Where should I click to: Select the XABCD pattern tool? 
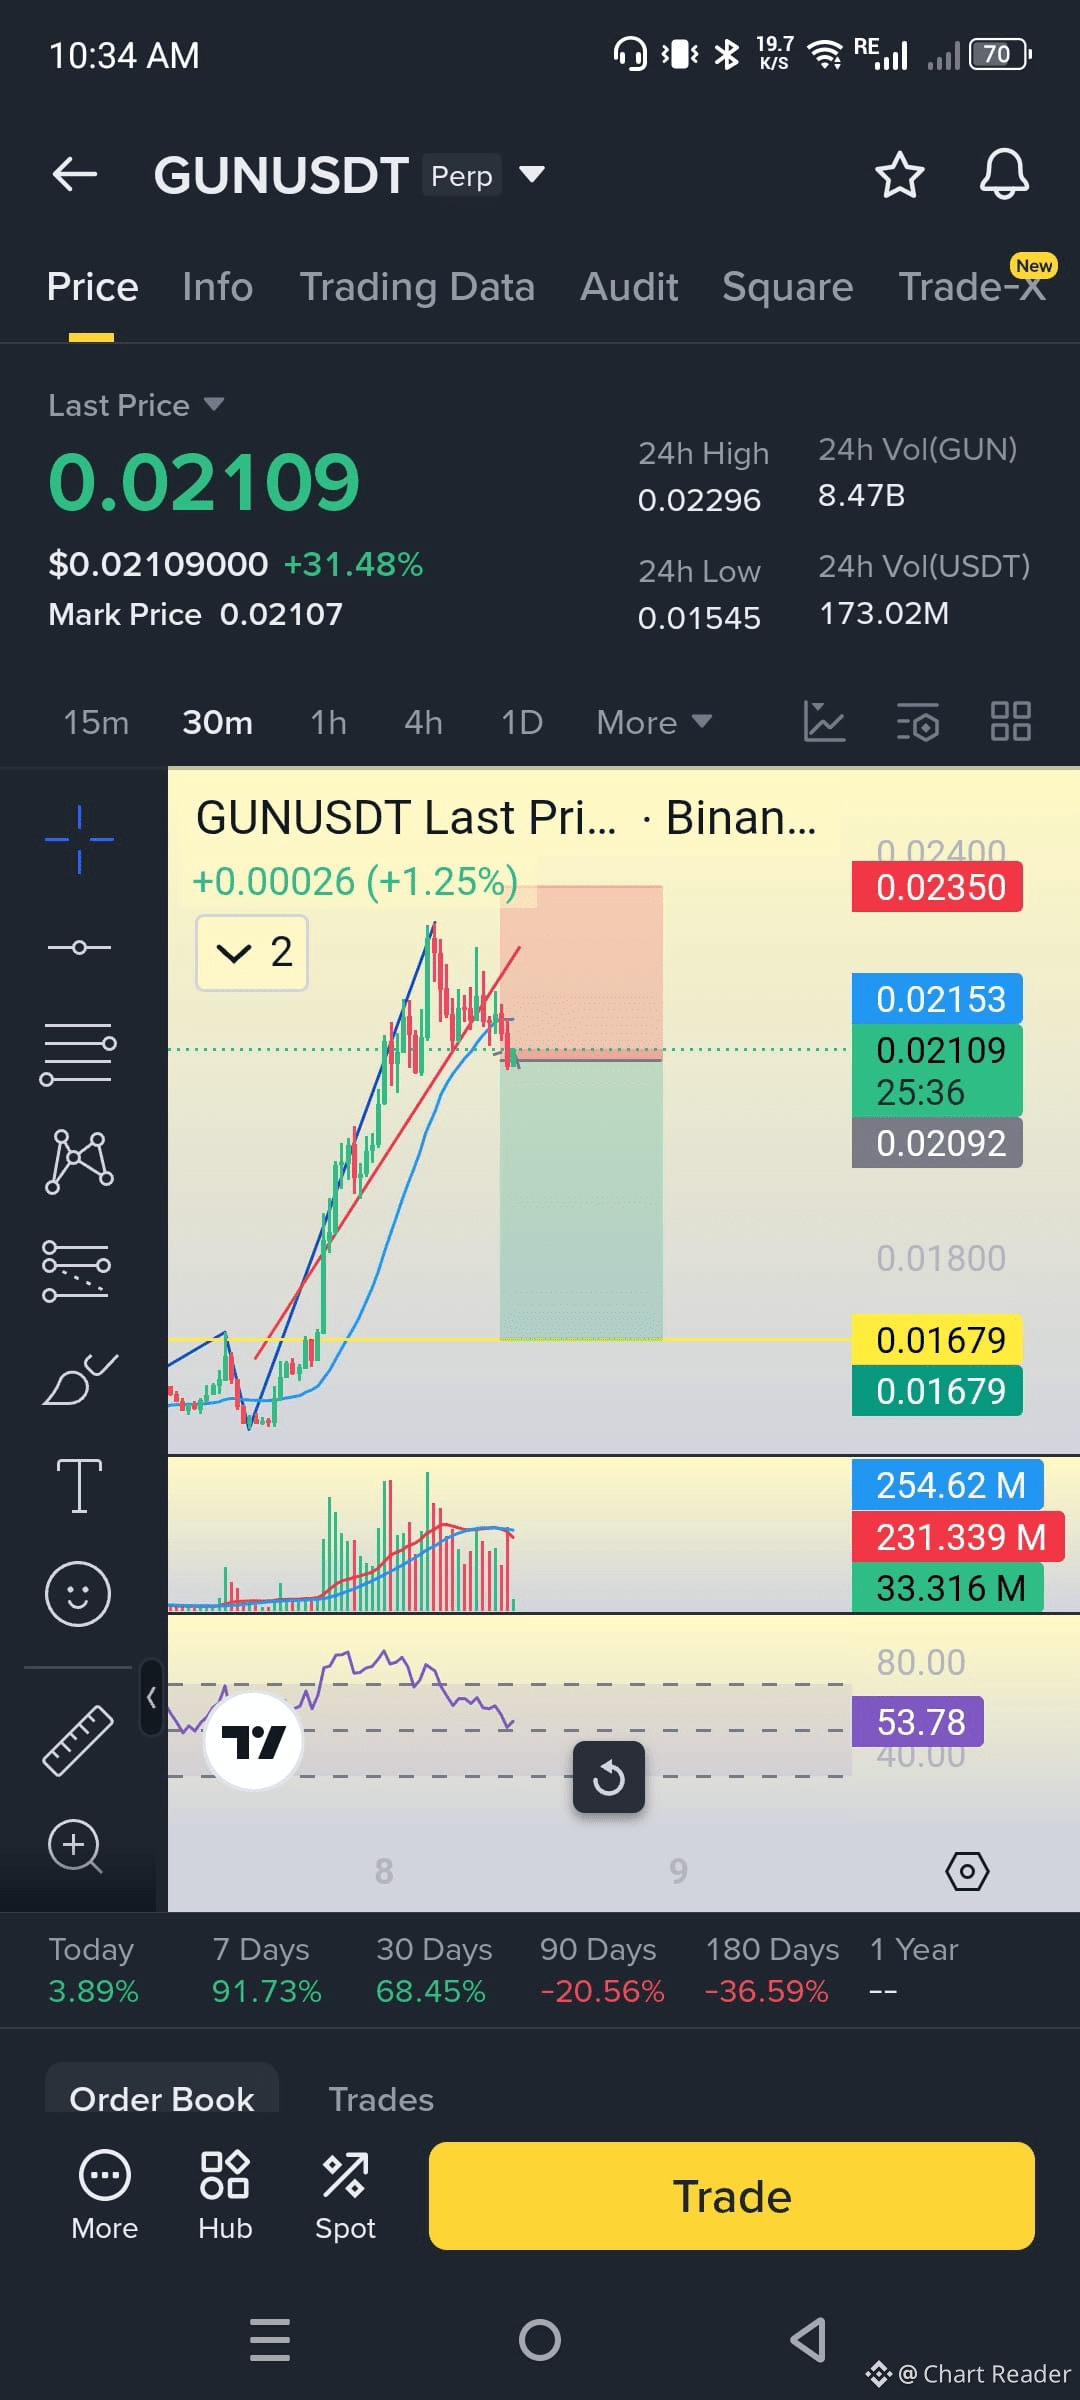point(79,1161)
